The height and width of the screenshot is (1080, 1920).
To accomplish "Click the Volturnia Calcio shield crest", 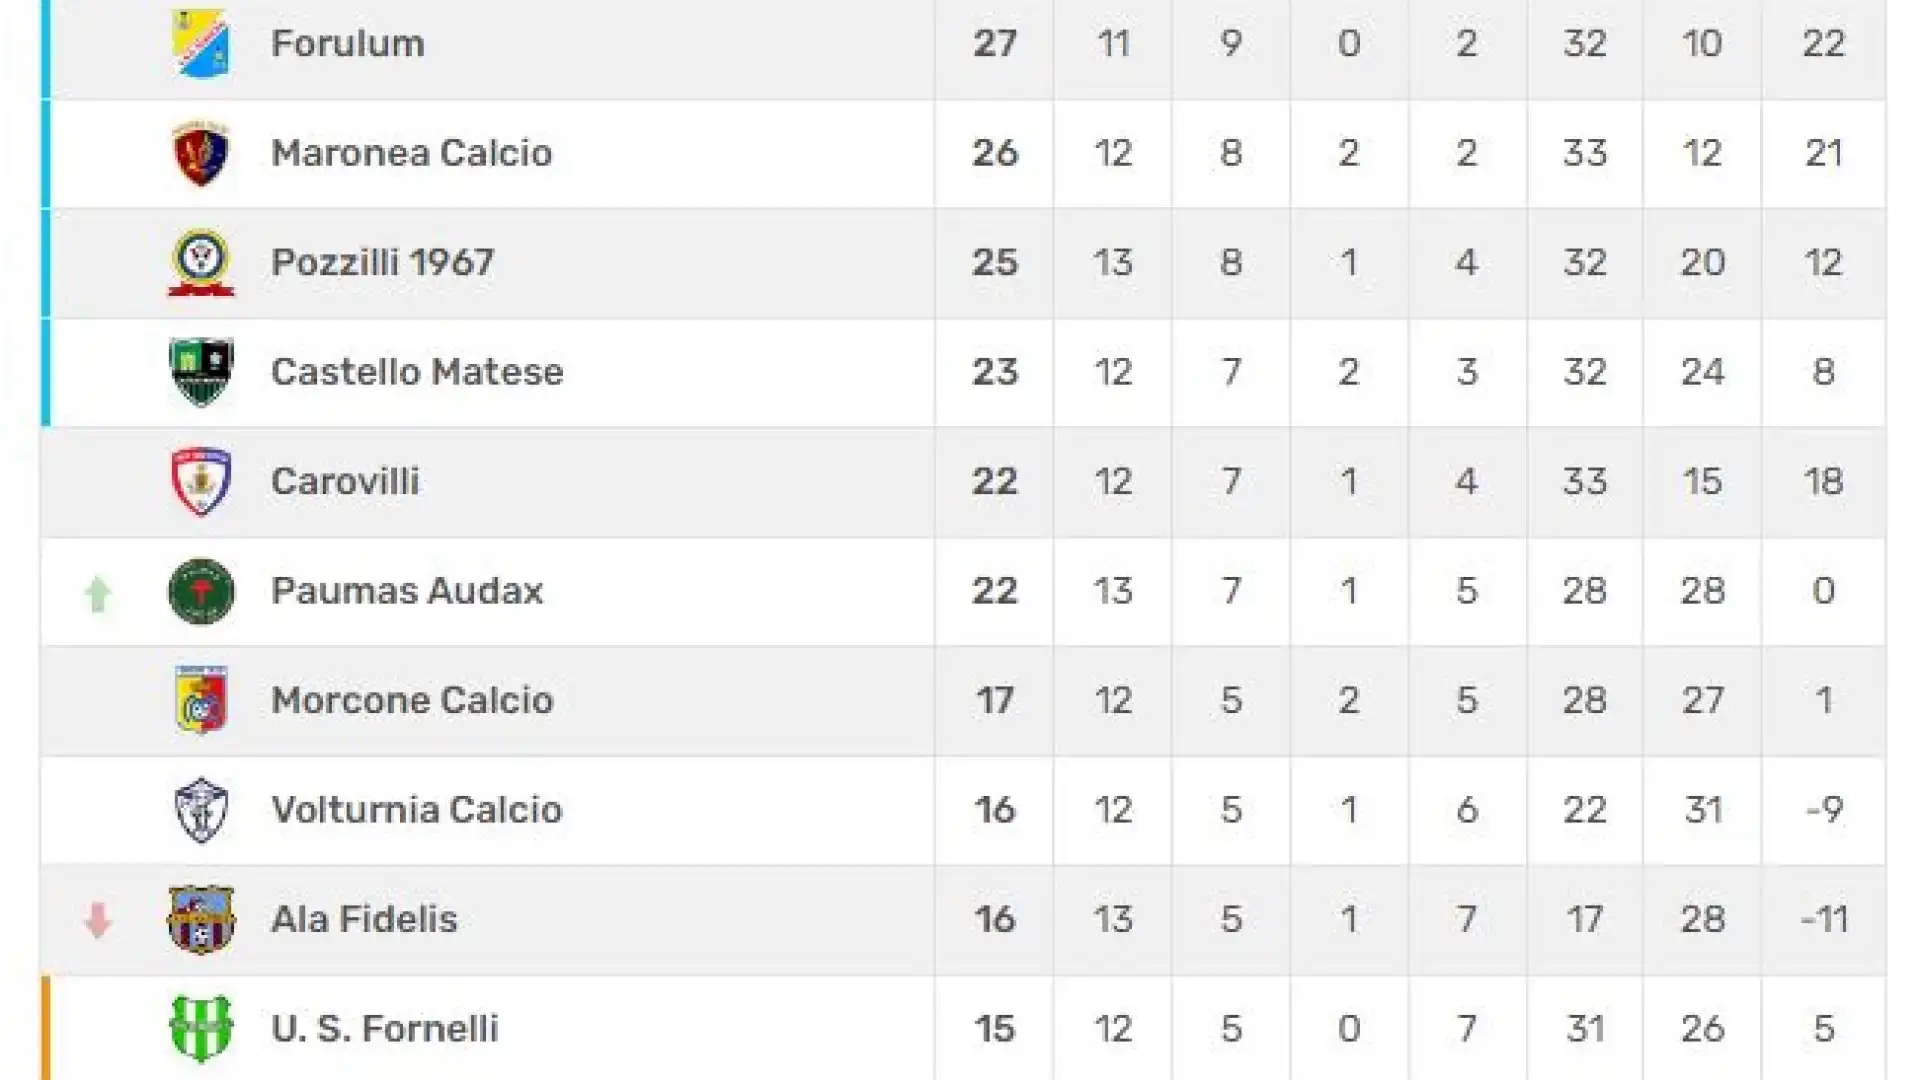I will (201, 810).
